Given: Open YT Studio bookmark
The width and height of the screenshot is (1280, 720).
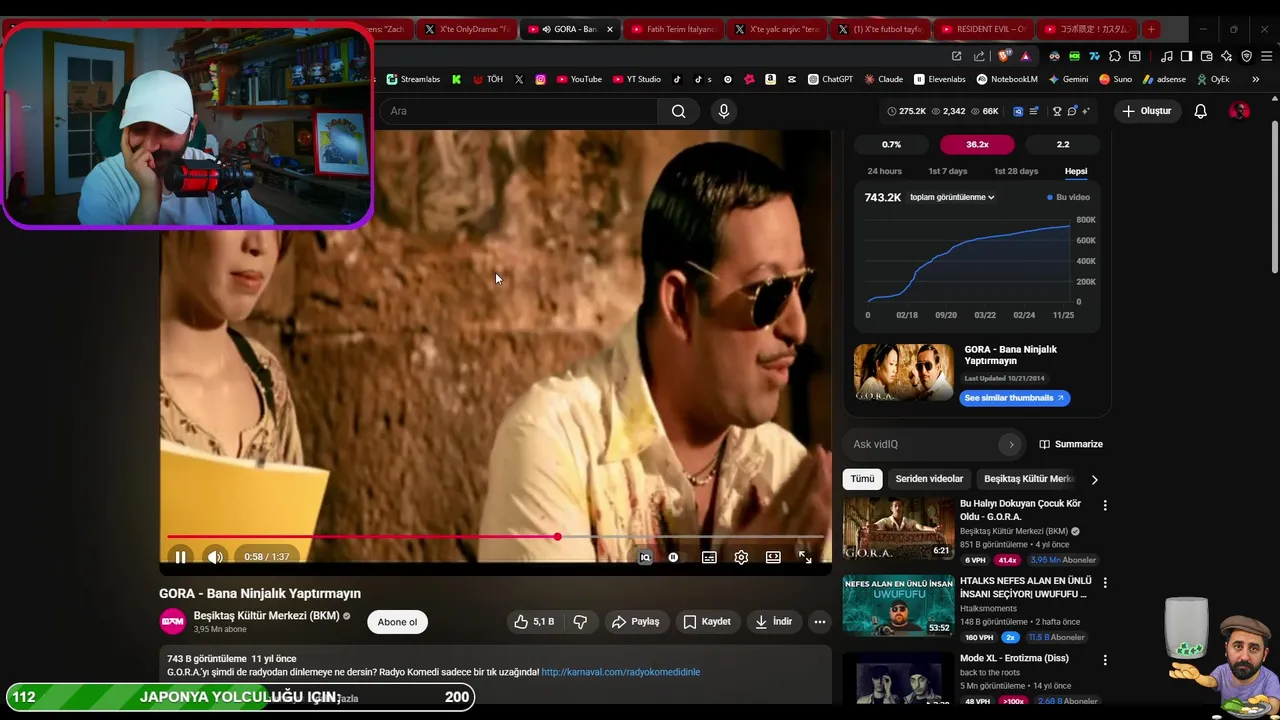Looking at the screenshot, I should coord(635,79).
